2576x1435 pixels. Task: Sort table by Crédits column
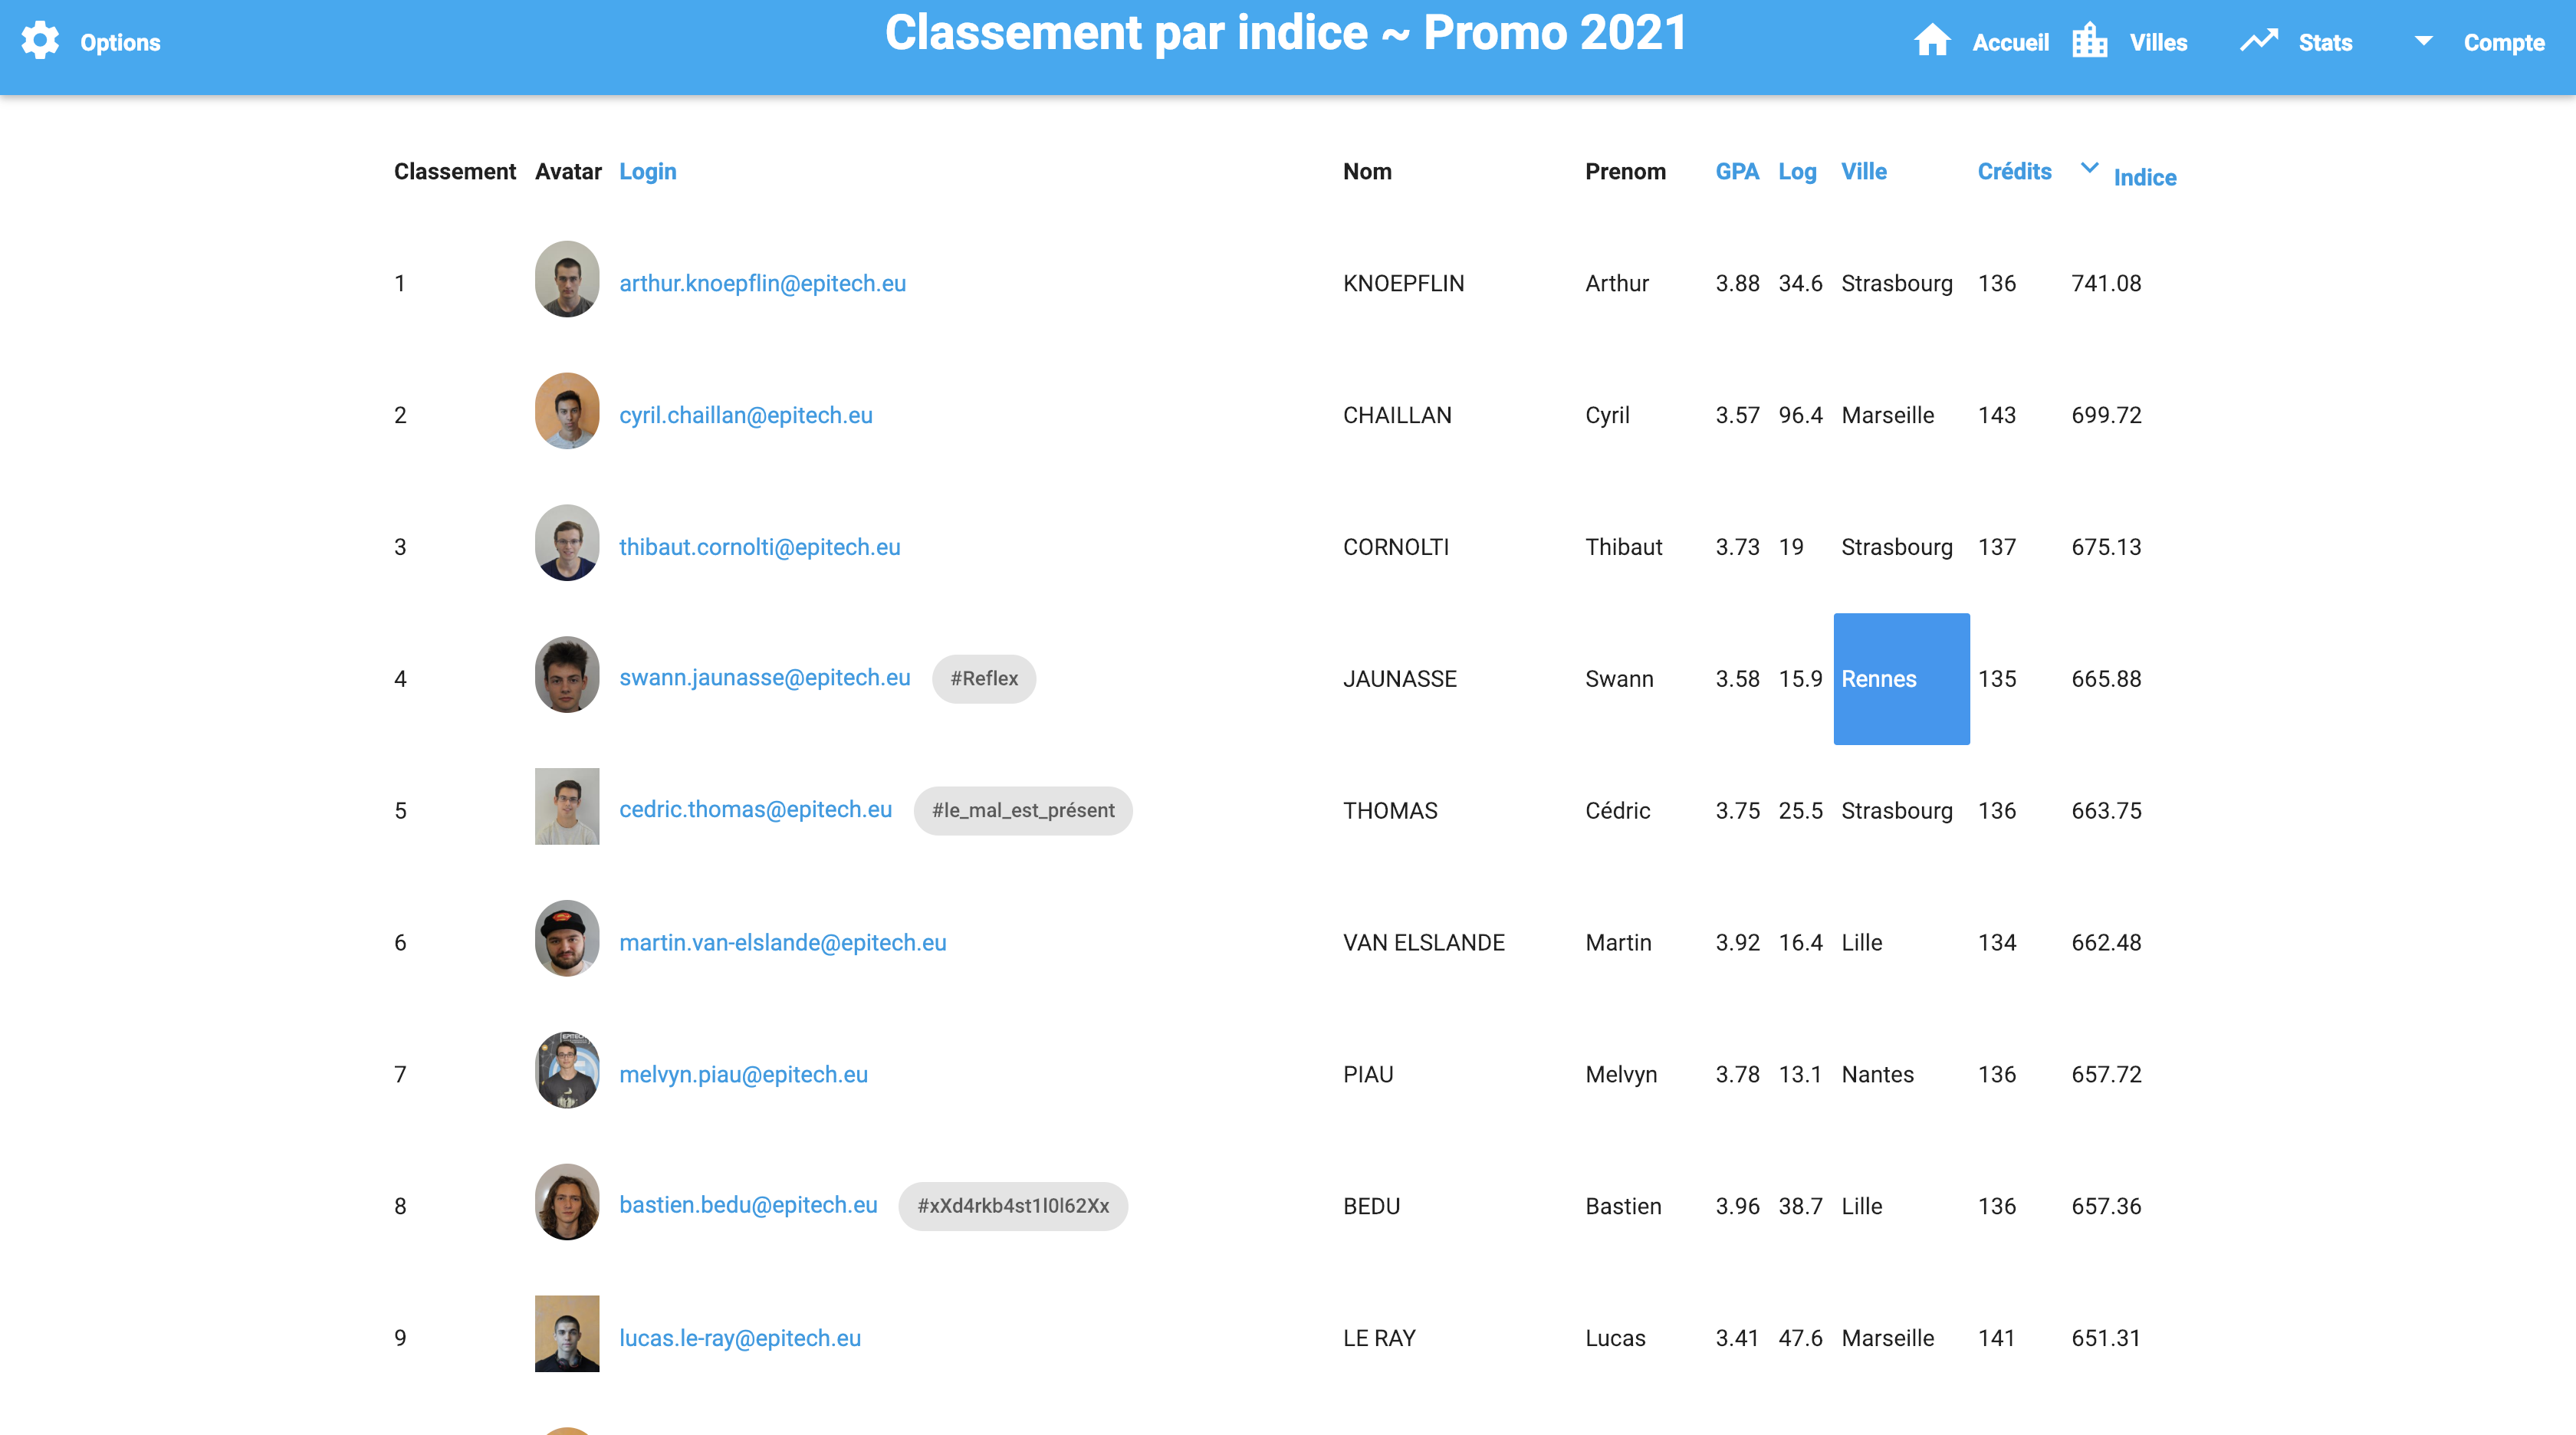pyautogui.click(x=2014, y=171)
